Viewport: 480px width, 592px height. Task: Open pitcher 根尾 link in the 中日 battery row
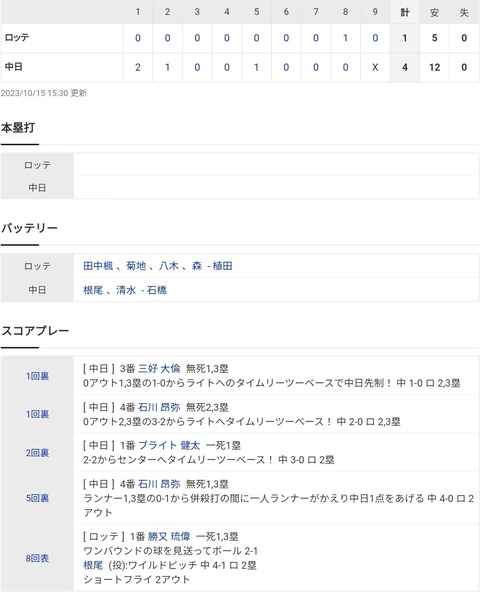pyautogui.click(x=93, y=290)
